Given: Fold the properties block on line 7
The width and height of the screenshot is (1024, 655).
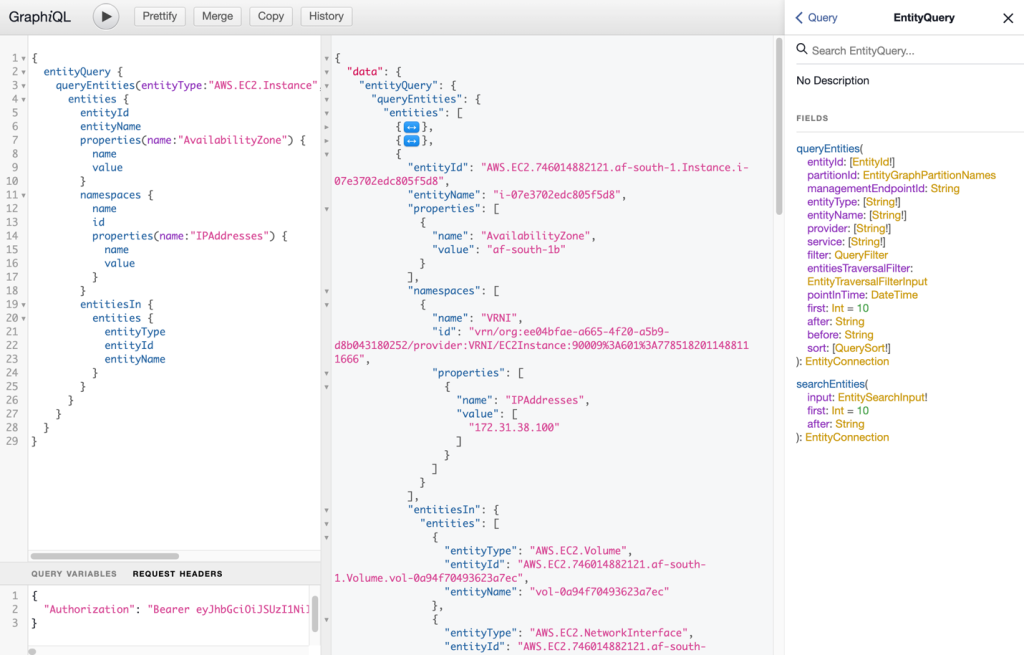Looking at the screenshot, I should pos(23,140).
